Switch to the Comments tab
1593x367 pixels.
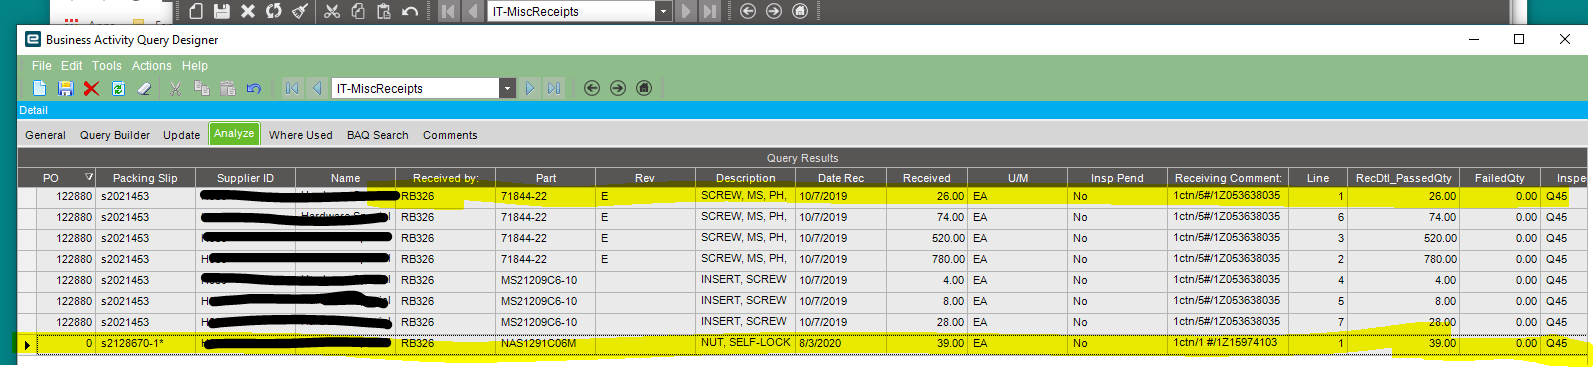click(x=450, y=135)
